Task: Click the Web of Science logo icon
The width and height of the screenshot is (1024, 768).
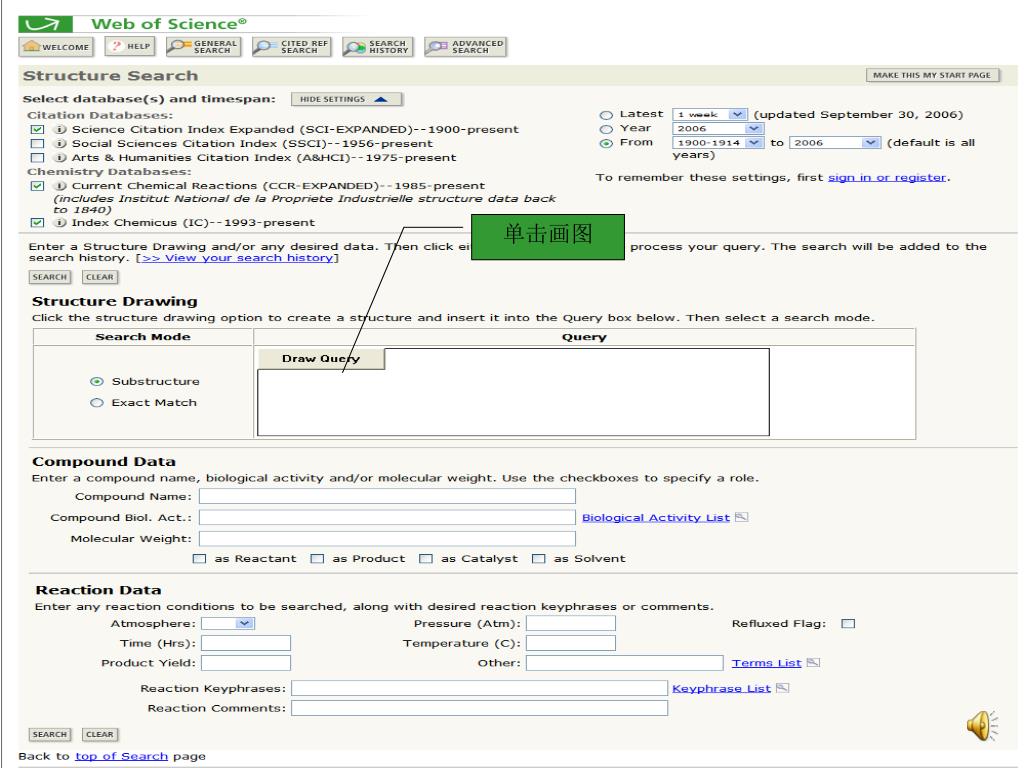Action: tap(45, 24)
